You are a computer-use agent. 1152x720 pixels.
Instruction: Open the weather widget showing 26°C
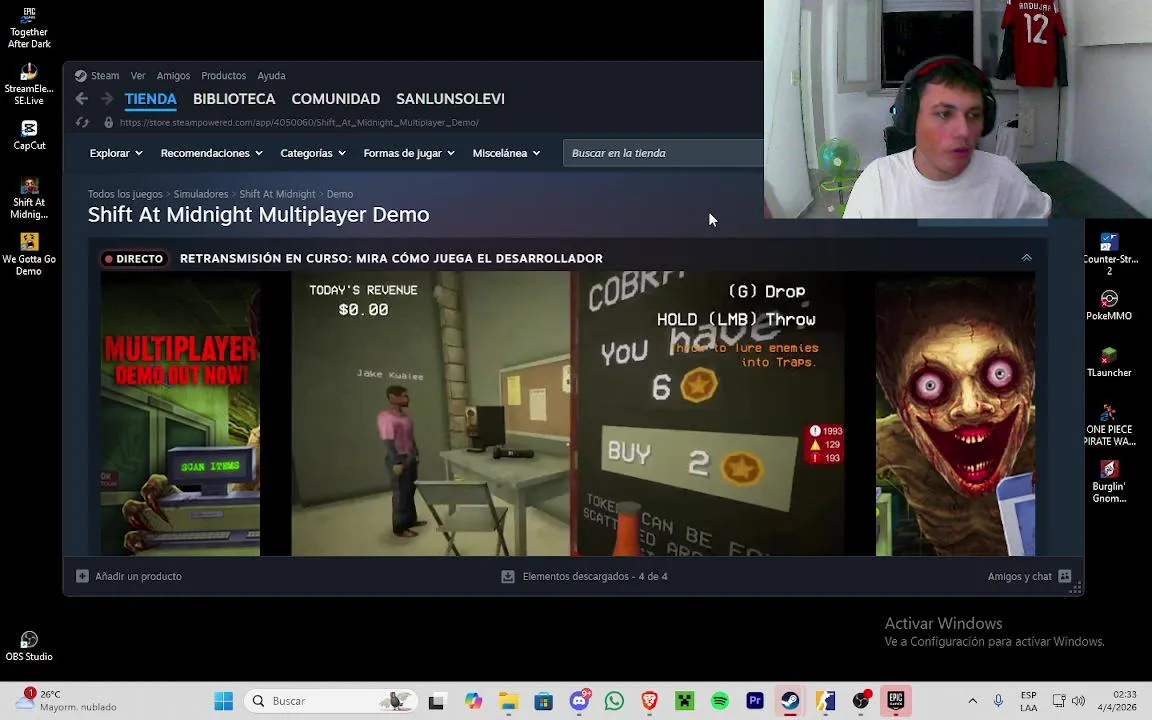pyautogui.click(x=66, y=701)
